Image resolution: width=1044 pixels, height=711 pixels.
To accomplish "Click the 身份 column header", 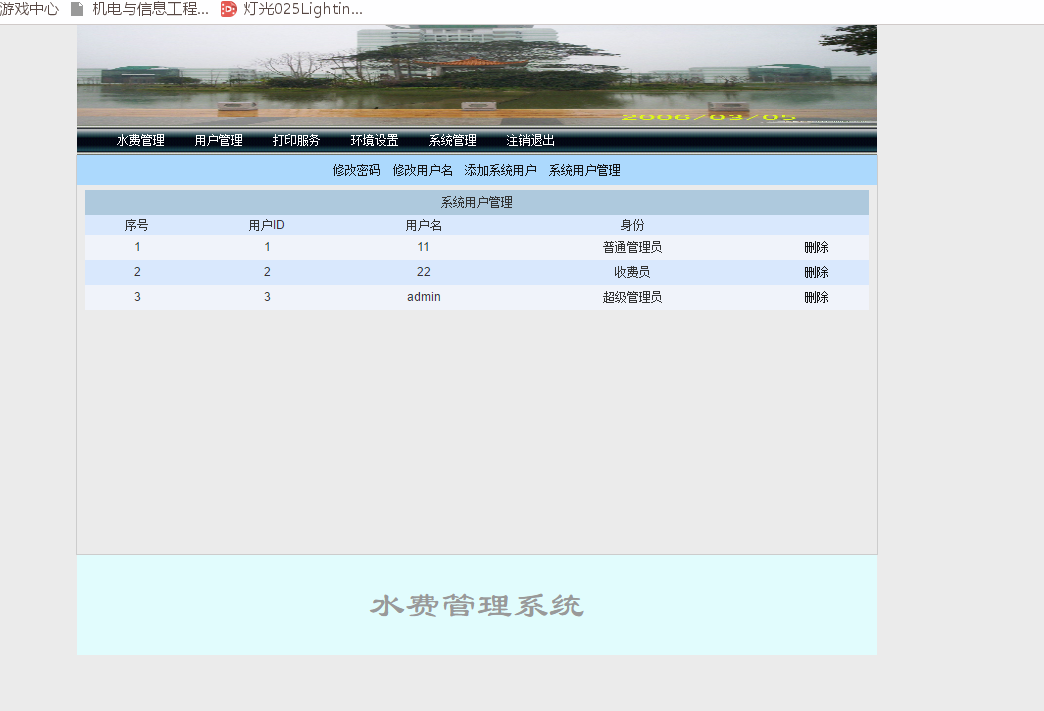I will point(633,226).
